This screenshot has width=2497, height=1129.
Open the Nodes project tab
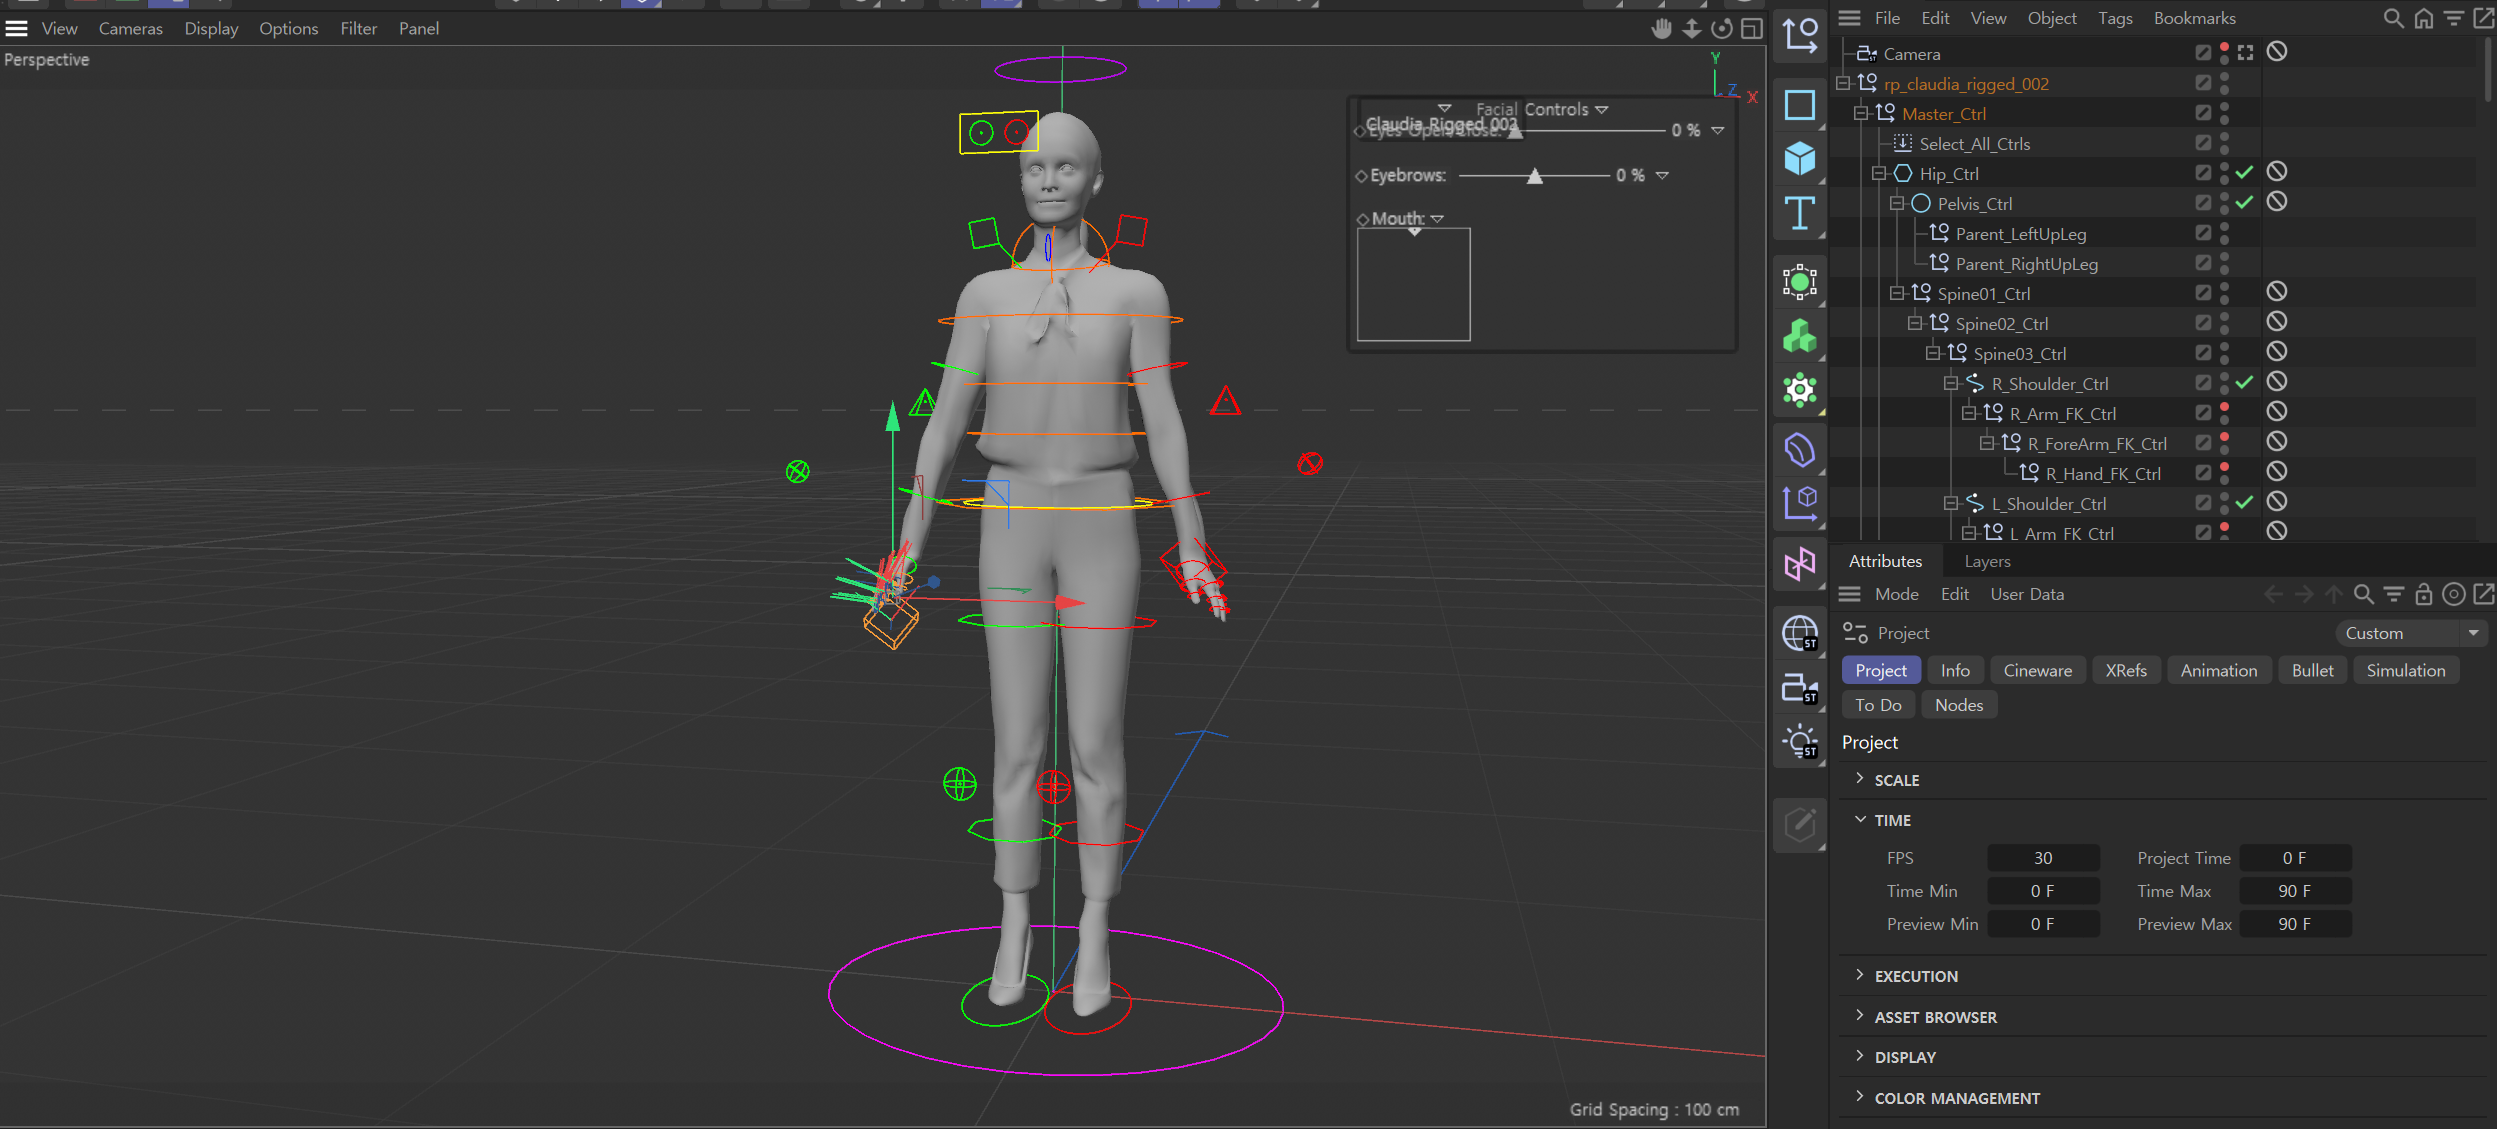[x=1958, y=705]
